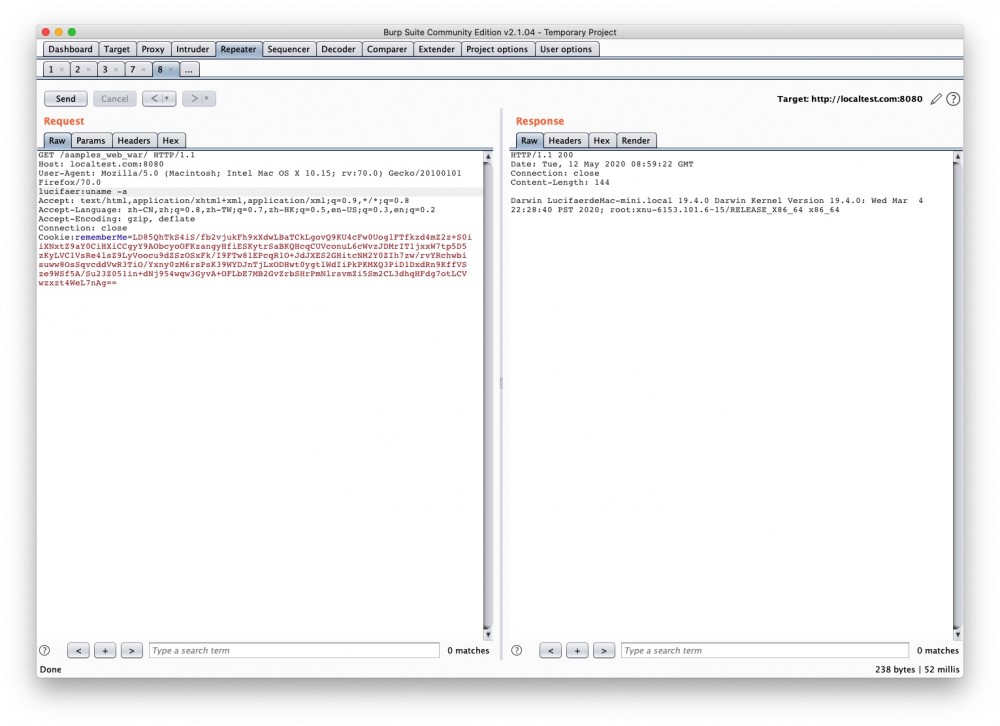Click the 'Content-Length: 144' response line
The height and width of the screenshot is (726, 1000).
(x=560, y=182)
